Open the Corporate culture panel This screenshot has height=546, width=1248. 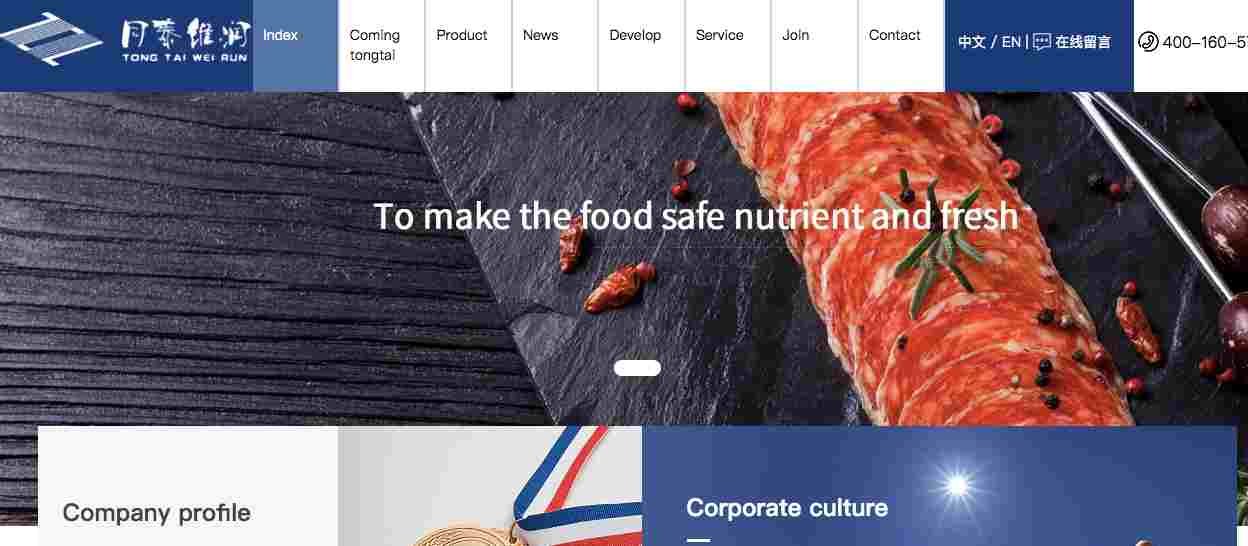click(x=787, y=508)
